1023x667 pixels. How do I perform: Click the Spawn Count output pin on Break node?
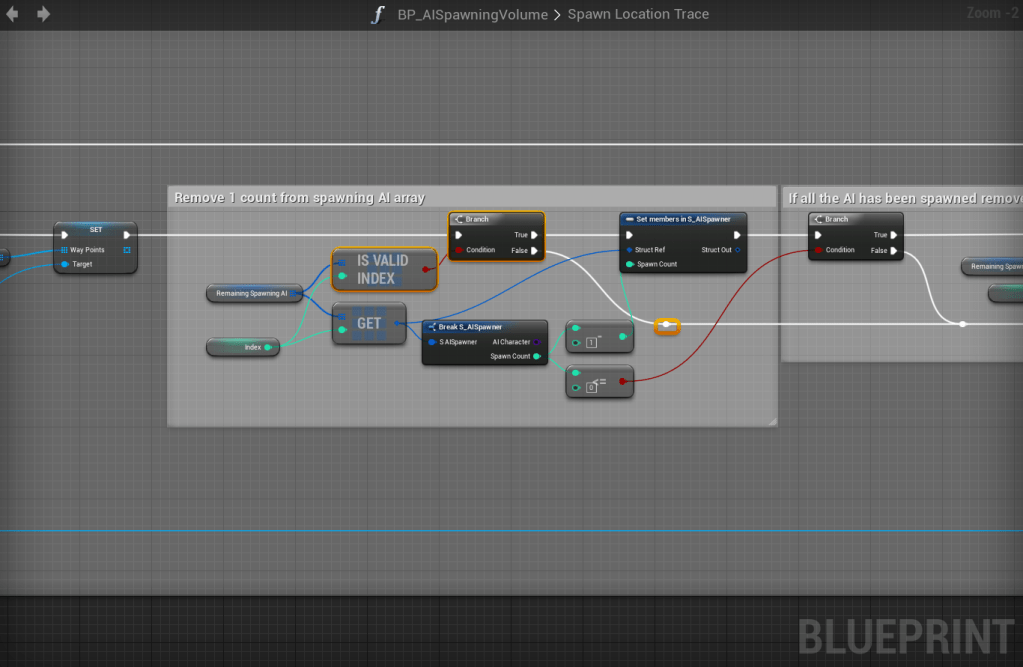537,356
